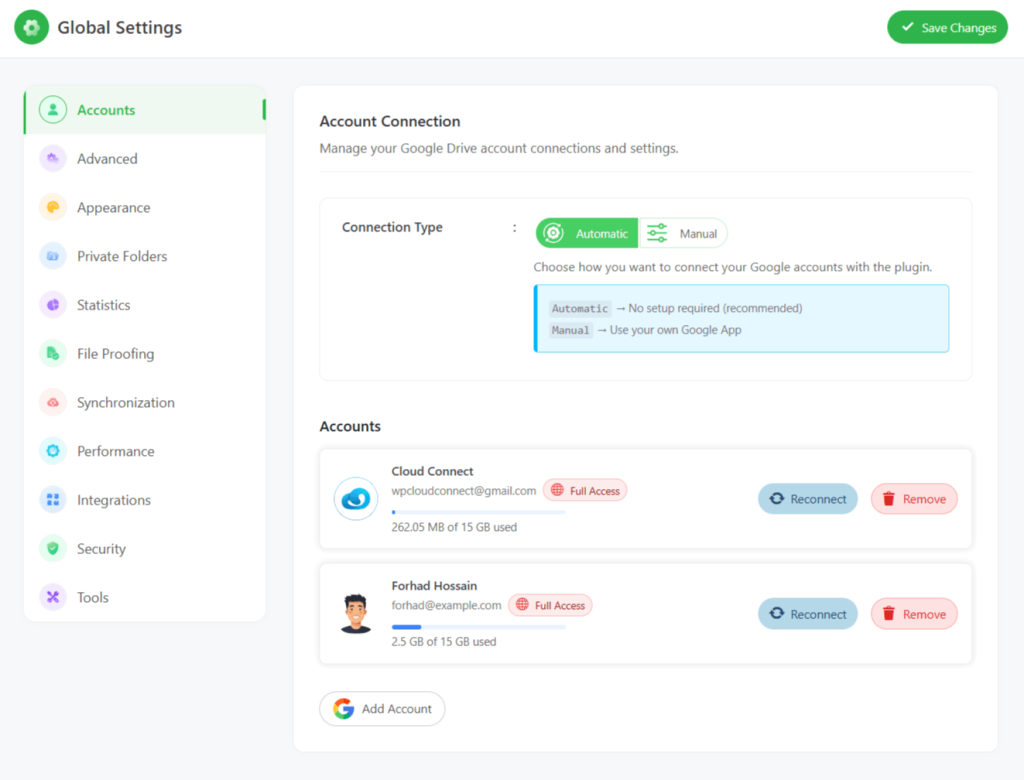Remove the Forhad Hossain account
1024x780 pixels.
[x=913, y=614]
